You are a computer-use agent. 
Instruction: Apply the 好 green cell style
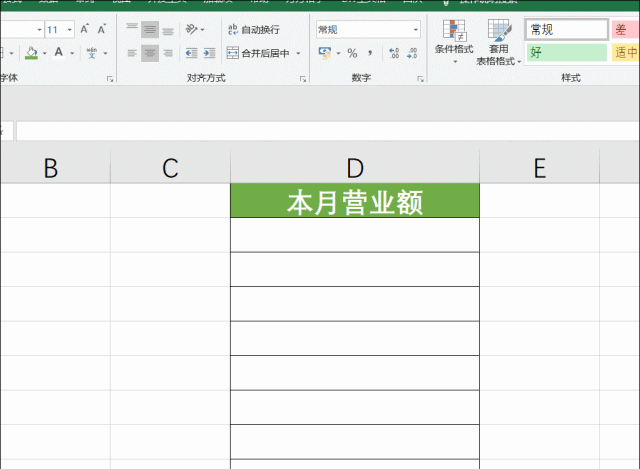(x=567, y=53)
